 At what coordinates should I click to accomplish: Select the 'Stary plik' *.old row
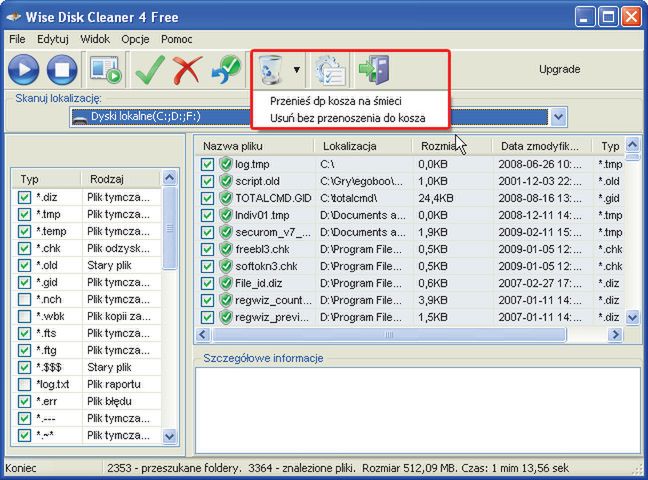pyautogui.click(x=88, y=265)
